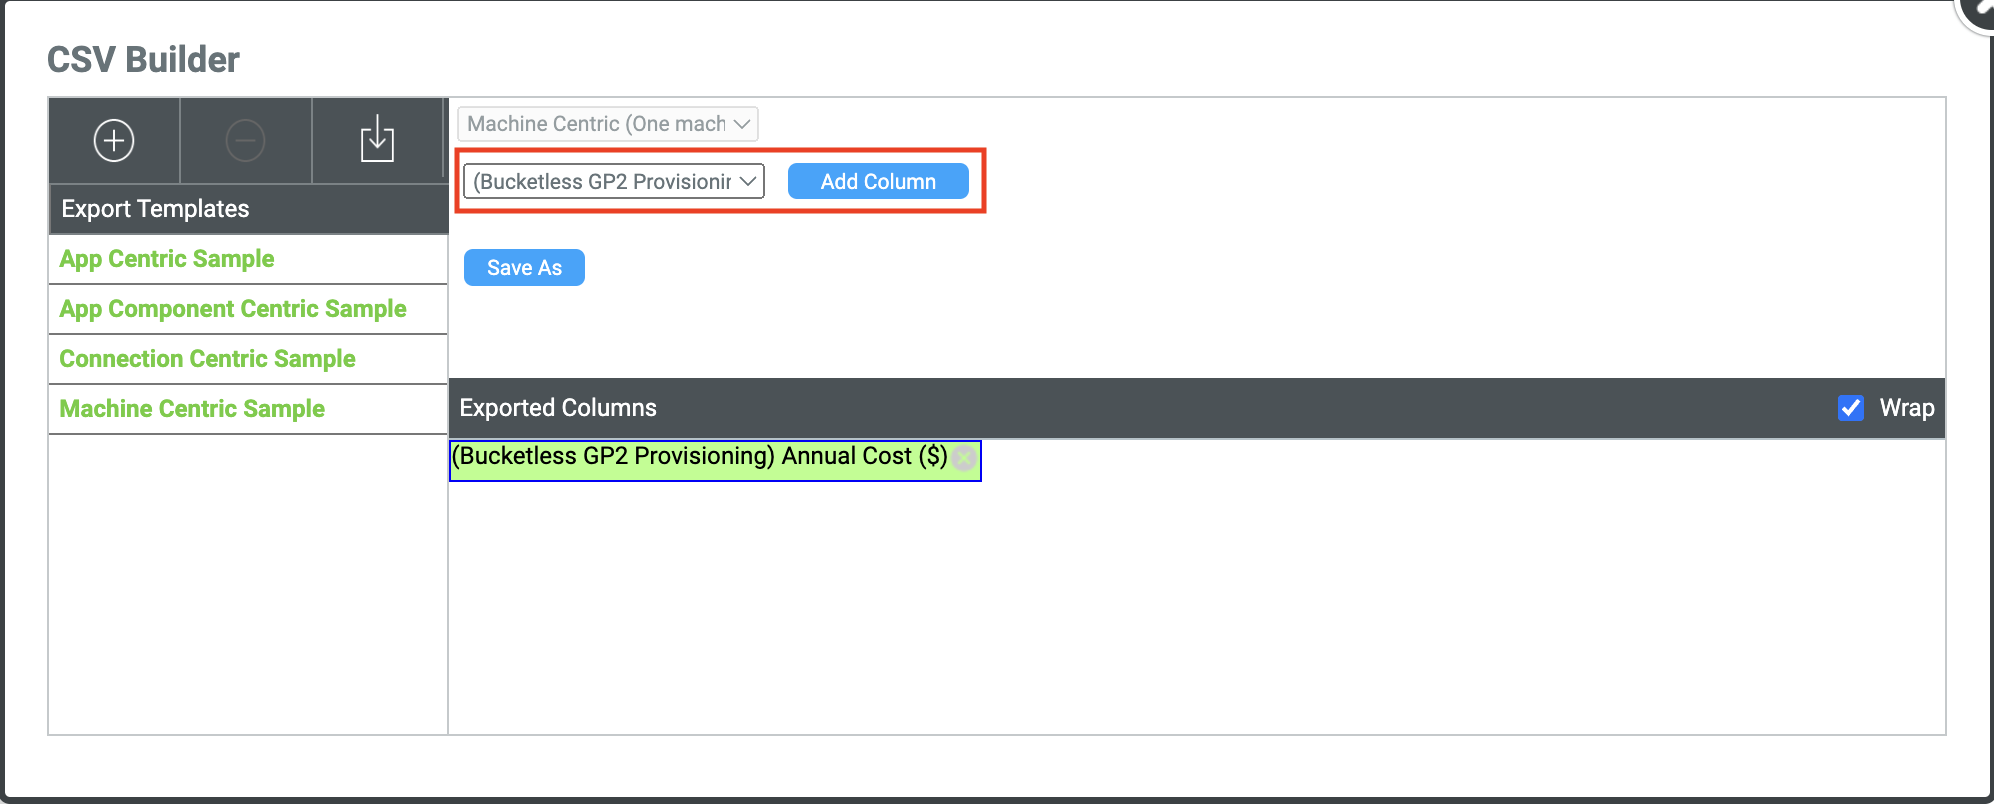Select the App Centric Sample template

[167, 259]
